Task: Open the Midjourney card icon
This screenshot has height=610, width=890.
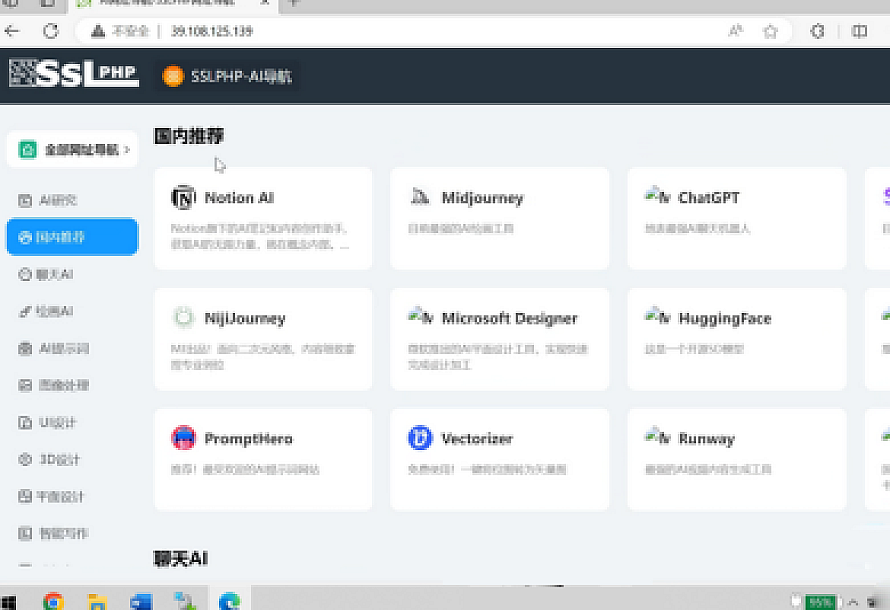Action: pyautogui.click(x=420, y=198)
